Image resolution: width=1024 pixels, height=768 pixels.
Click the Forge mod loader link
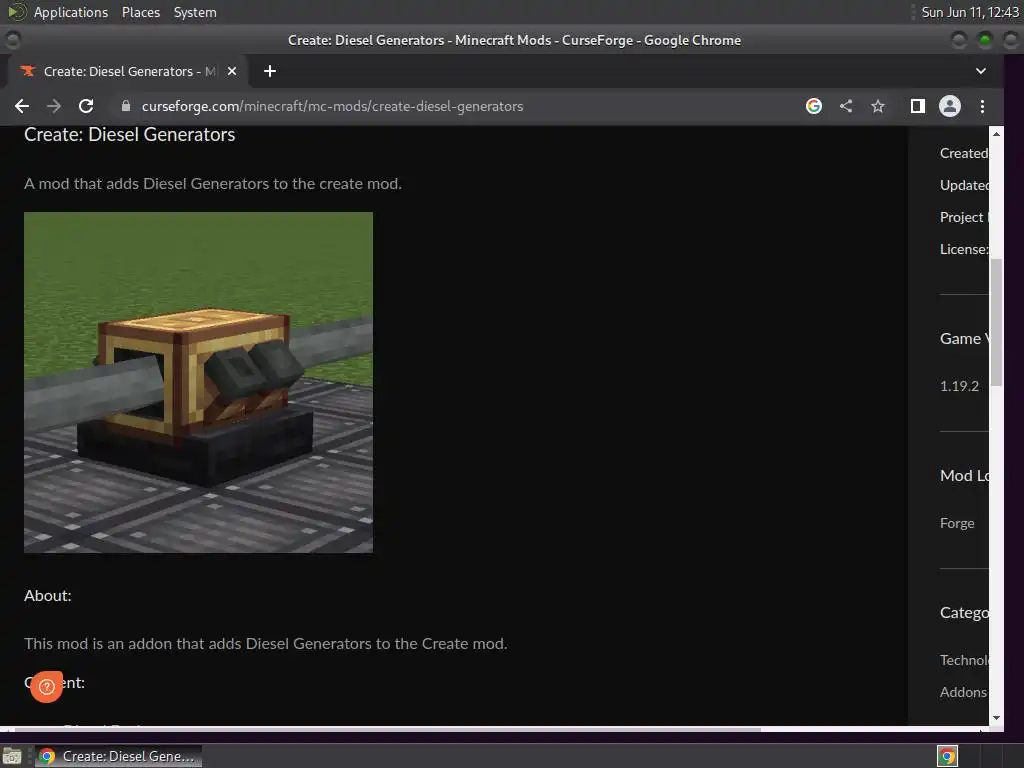pos(957,523)
